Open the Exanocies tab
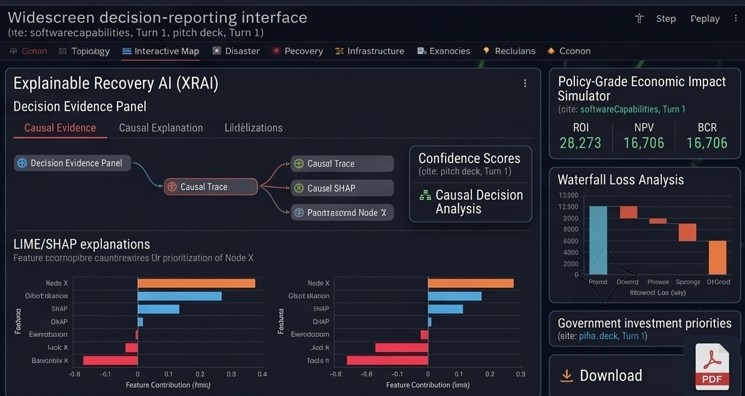Viewport: 745px width, 396px height. click(x=444, y=51)
